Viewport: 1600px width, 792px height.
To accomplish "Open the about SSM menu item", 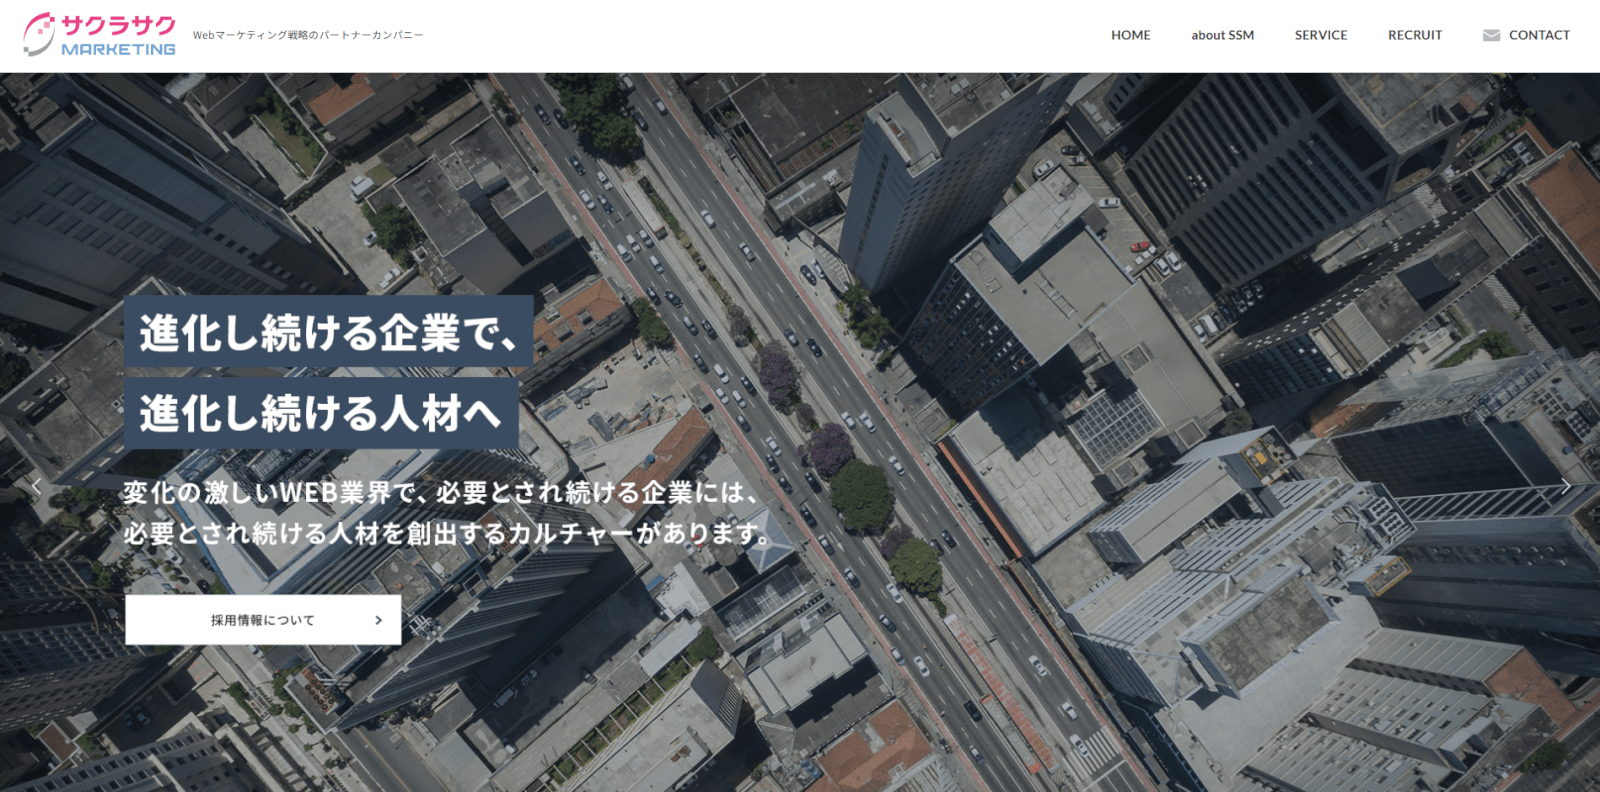I will (1222, 35).
